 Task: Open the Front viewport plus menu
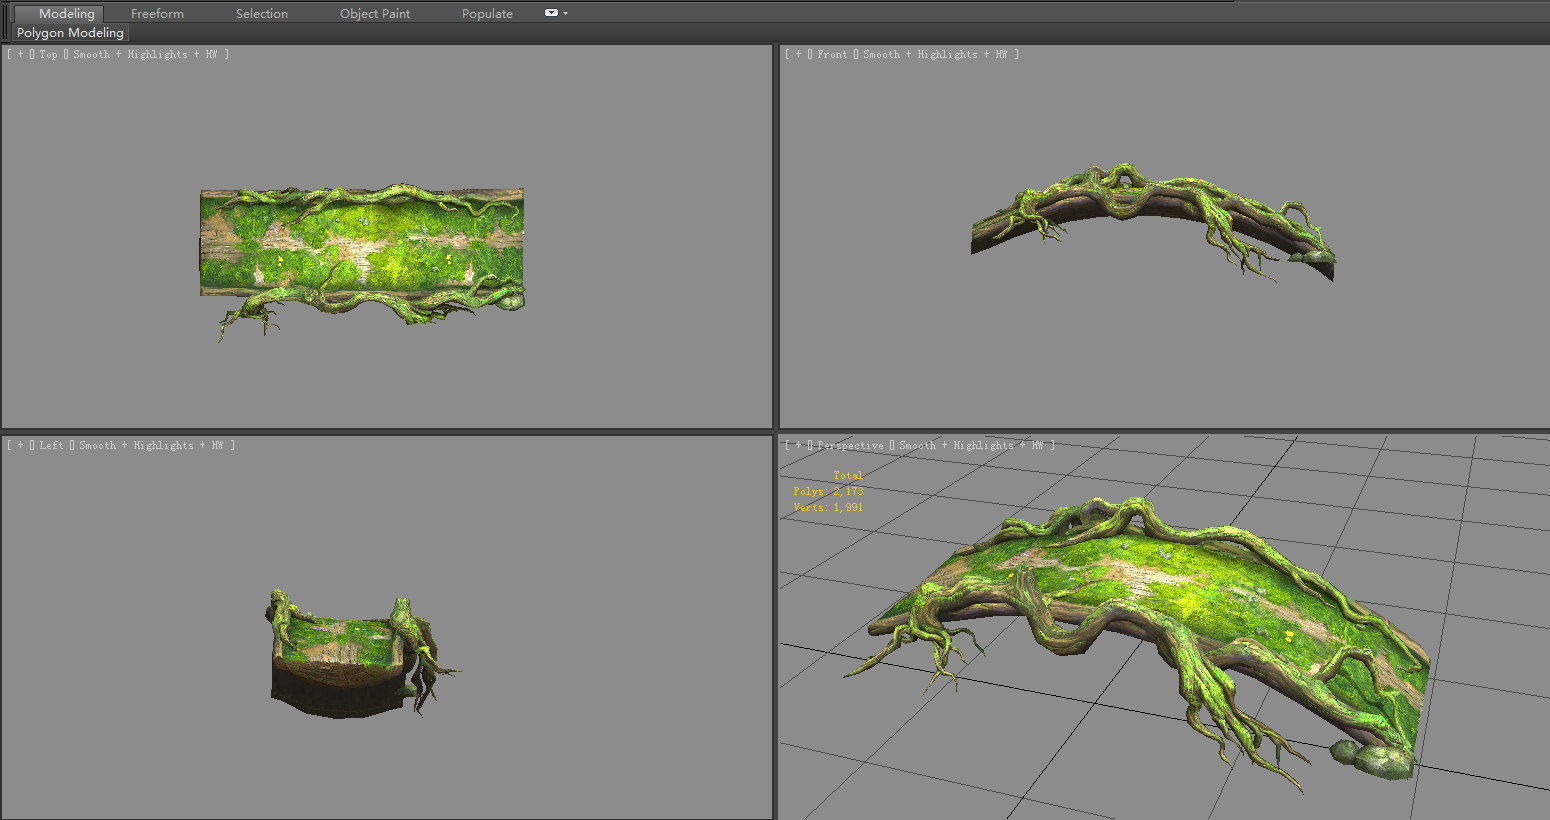click(x=798, y=54)
